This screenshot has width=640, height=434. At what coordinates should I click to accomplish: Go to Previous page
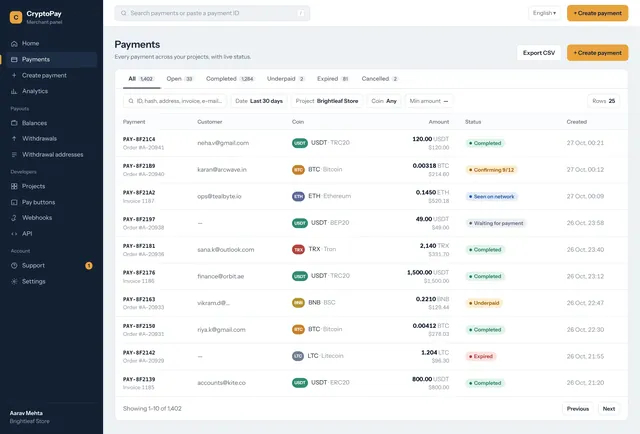[x=578, y=409]
